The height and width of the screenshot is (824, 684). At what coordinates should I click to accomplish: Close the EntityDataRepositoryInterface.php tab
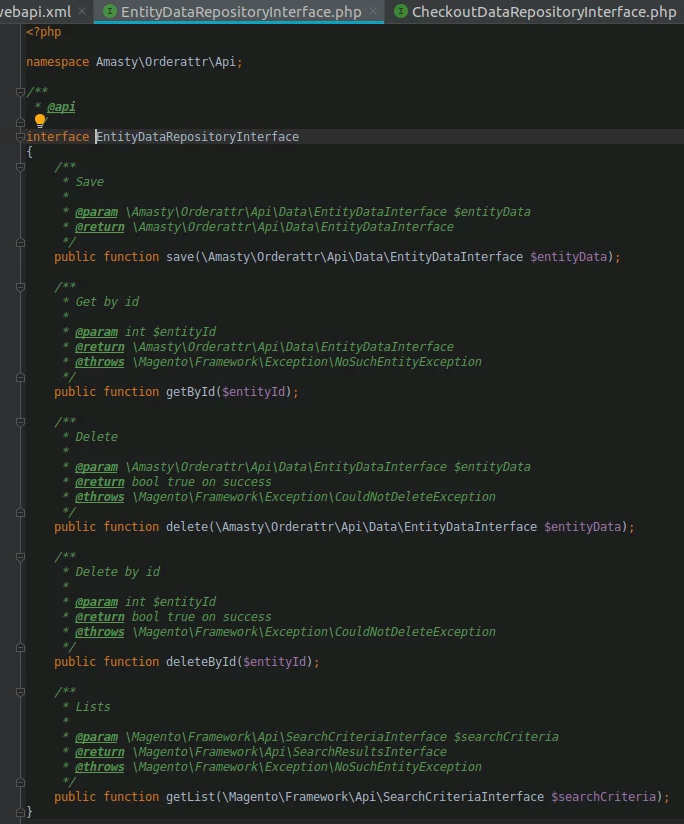pyautogui.click(x=372, y=12)
